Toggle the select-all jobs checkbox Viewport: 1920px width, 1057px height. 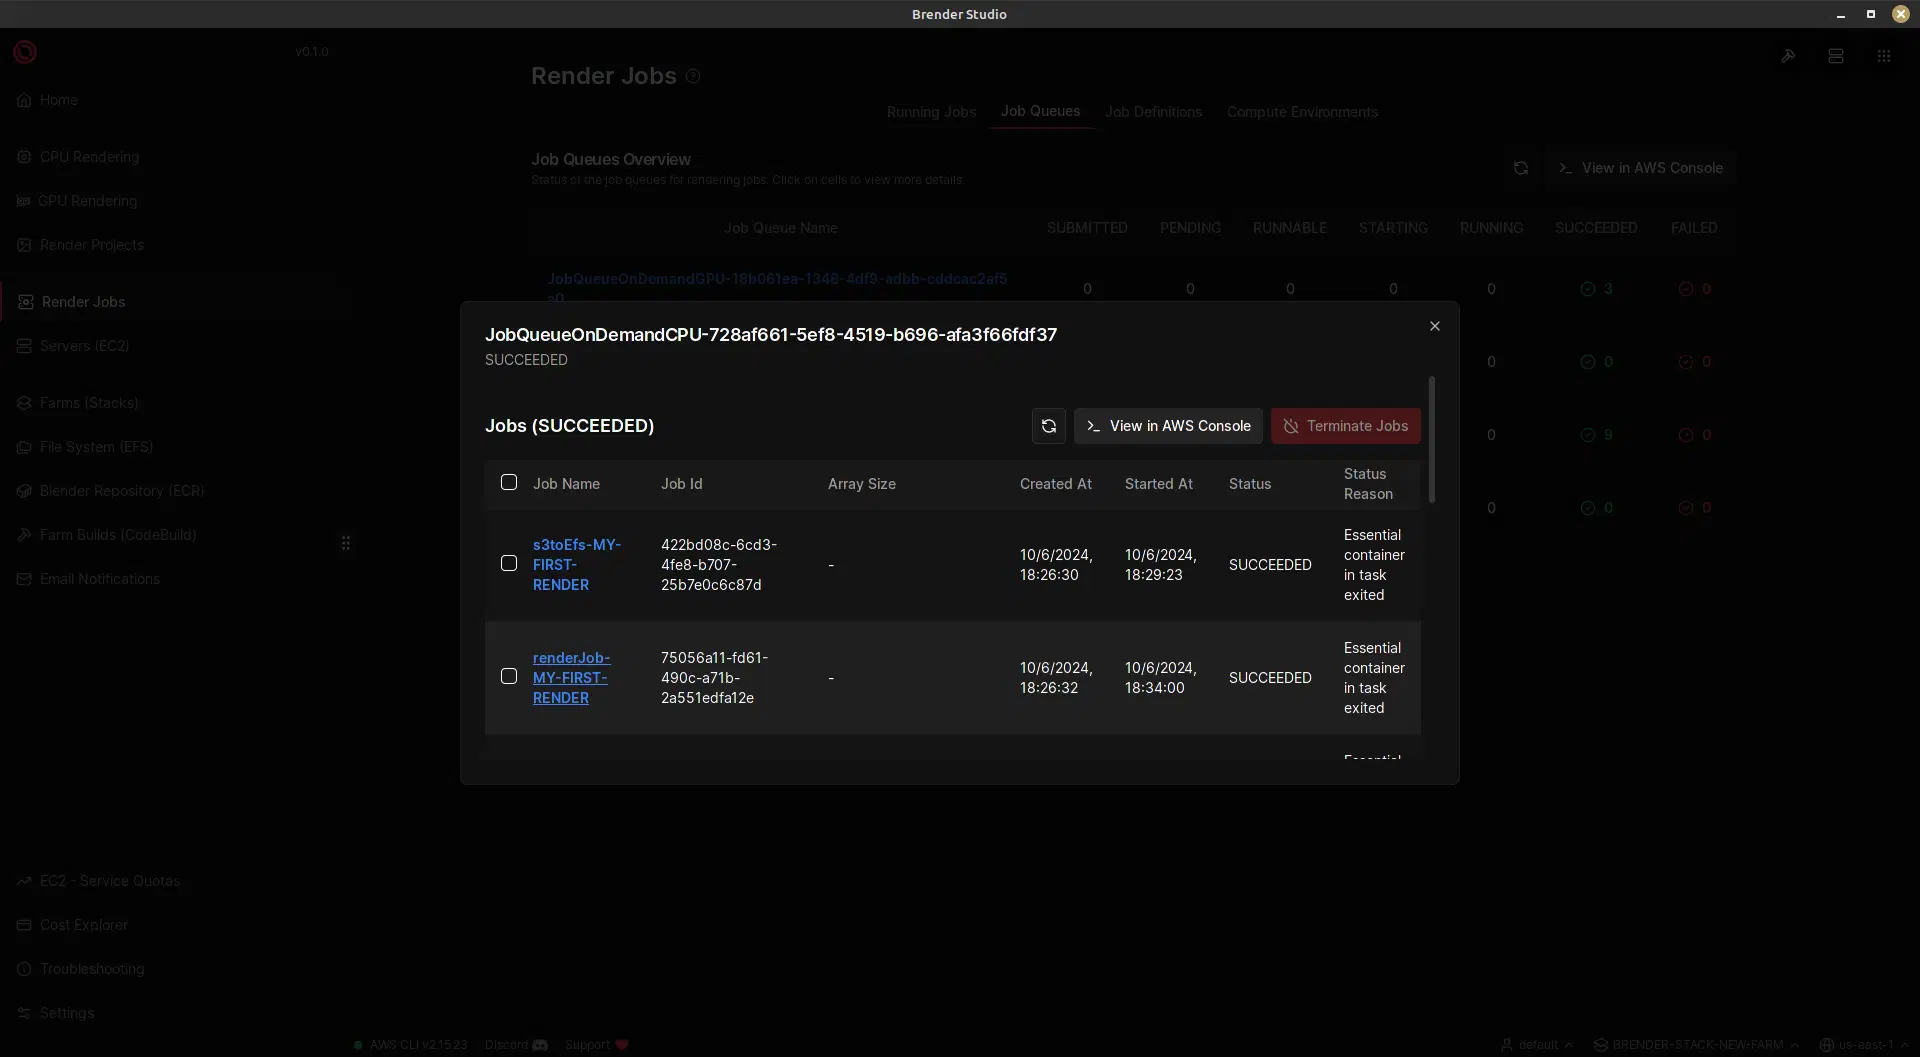509,483
